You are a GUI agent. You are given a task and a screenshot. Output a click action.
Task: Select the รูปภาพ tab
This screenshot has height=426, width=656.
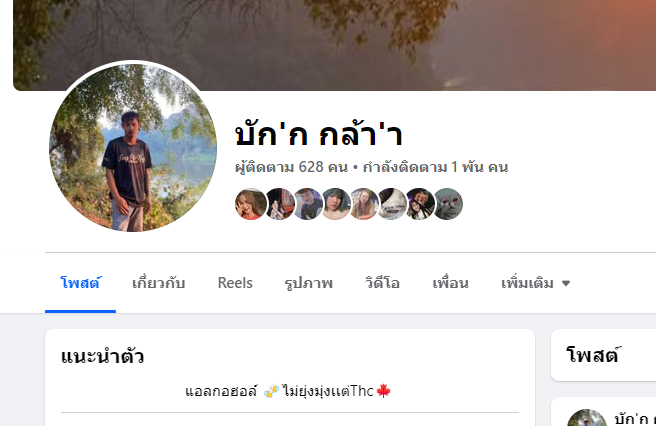[308, 283]
